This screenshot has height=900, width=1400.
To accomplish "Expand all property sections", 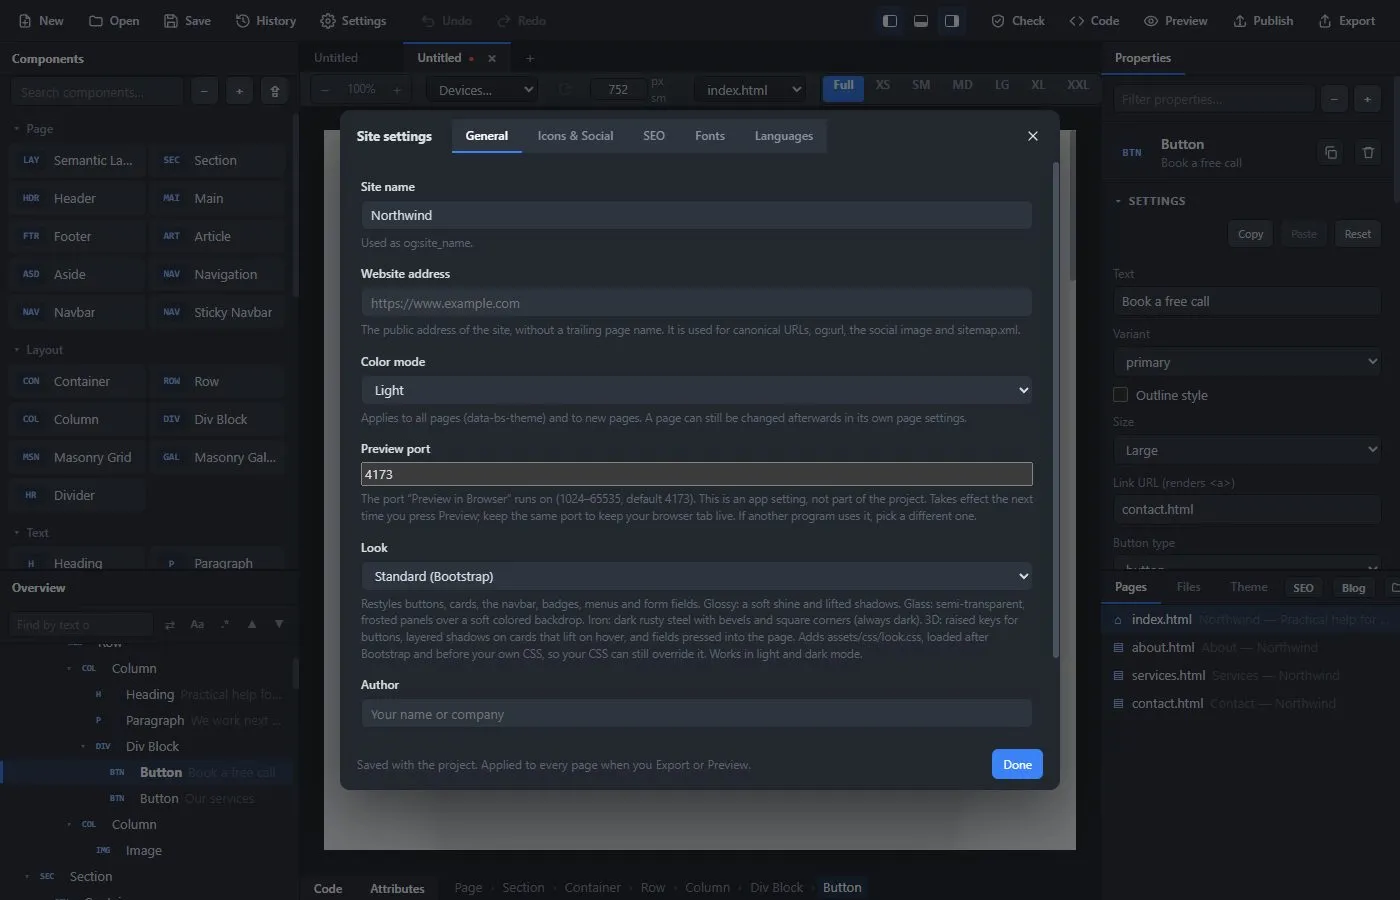I will (1367, 99).
